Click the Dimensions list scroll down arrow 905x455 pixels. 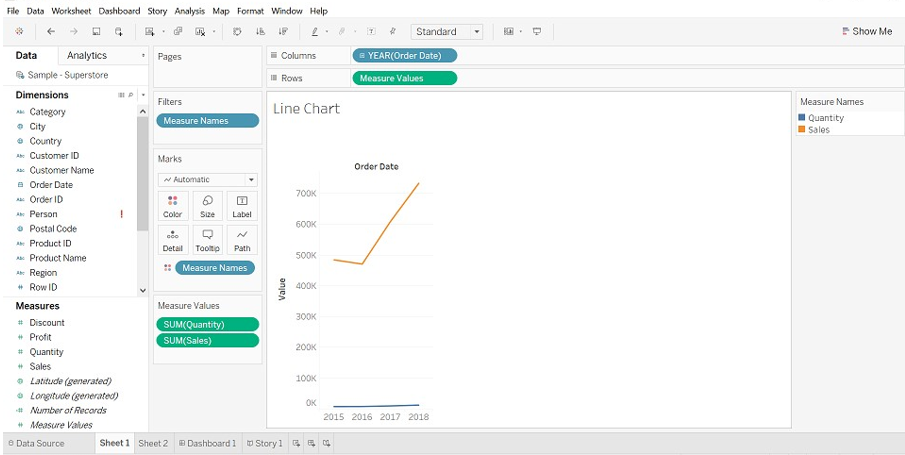(x=143, y=290)
